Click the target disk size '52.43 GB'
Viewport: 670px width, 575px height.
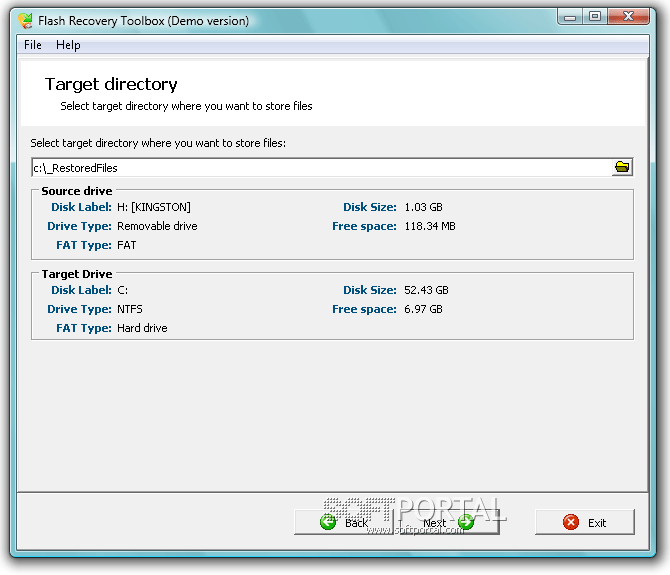coord(426,290)
